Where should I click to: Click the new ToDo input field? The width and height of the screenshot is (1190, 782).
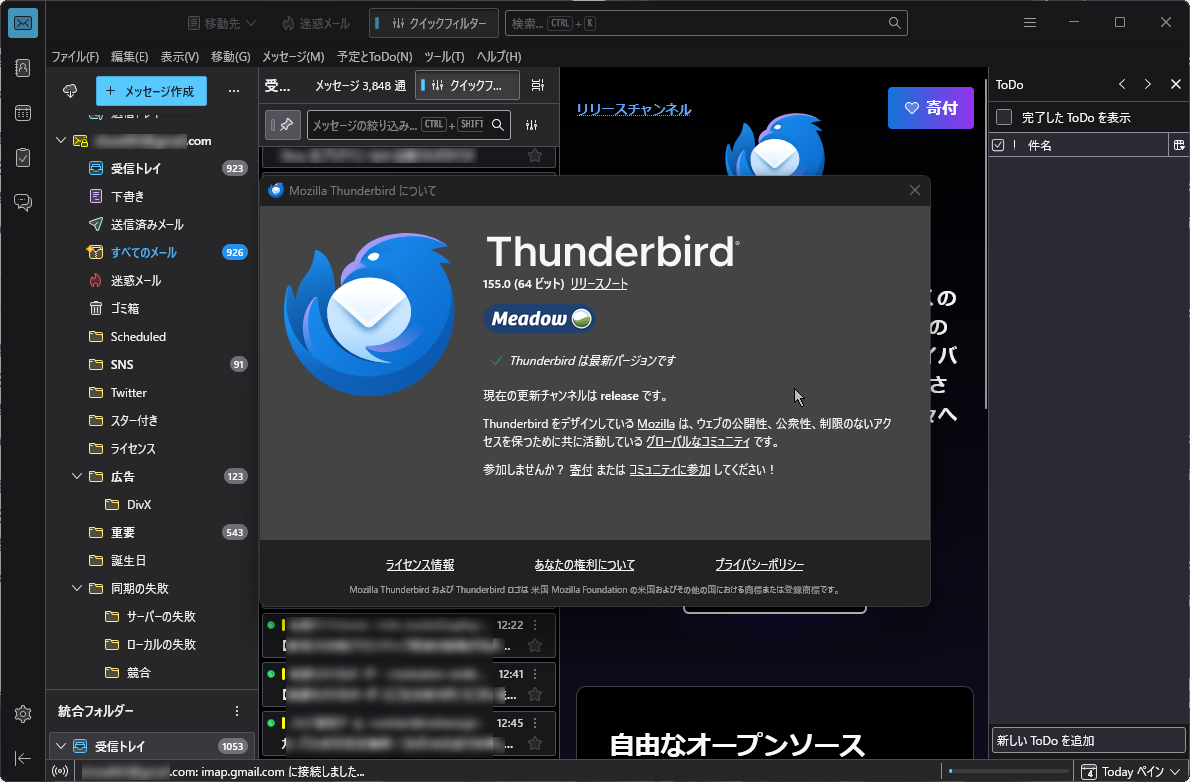[1088, 740]
